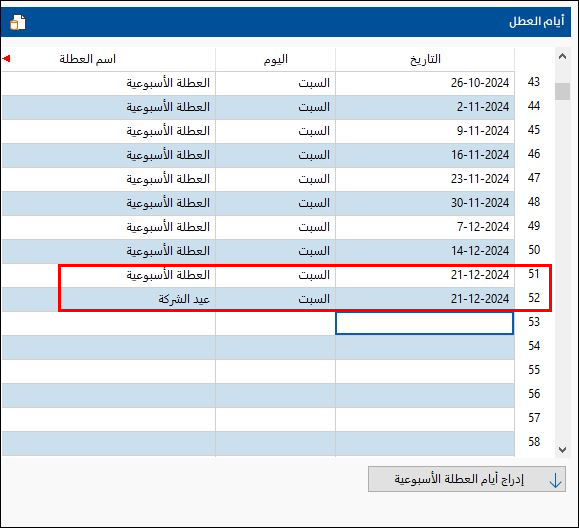The width and height of the screenshot is (579, 528).
Task: Select the اليوم column header
Action: [275, 59]
